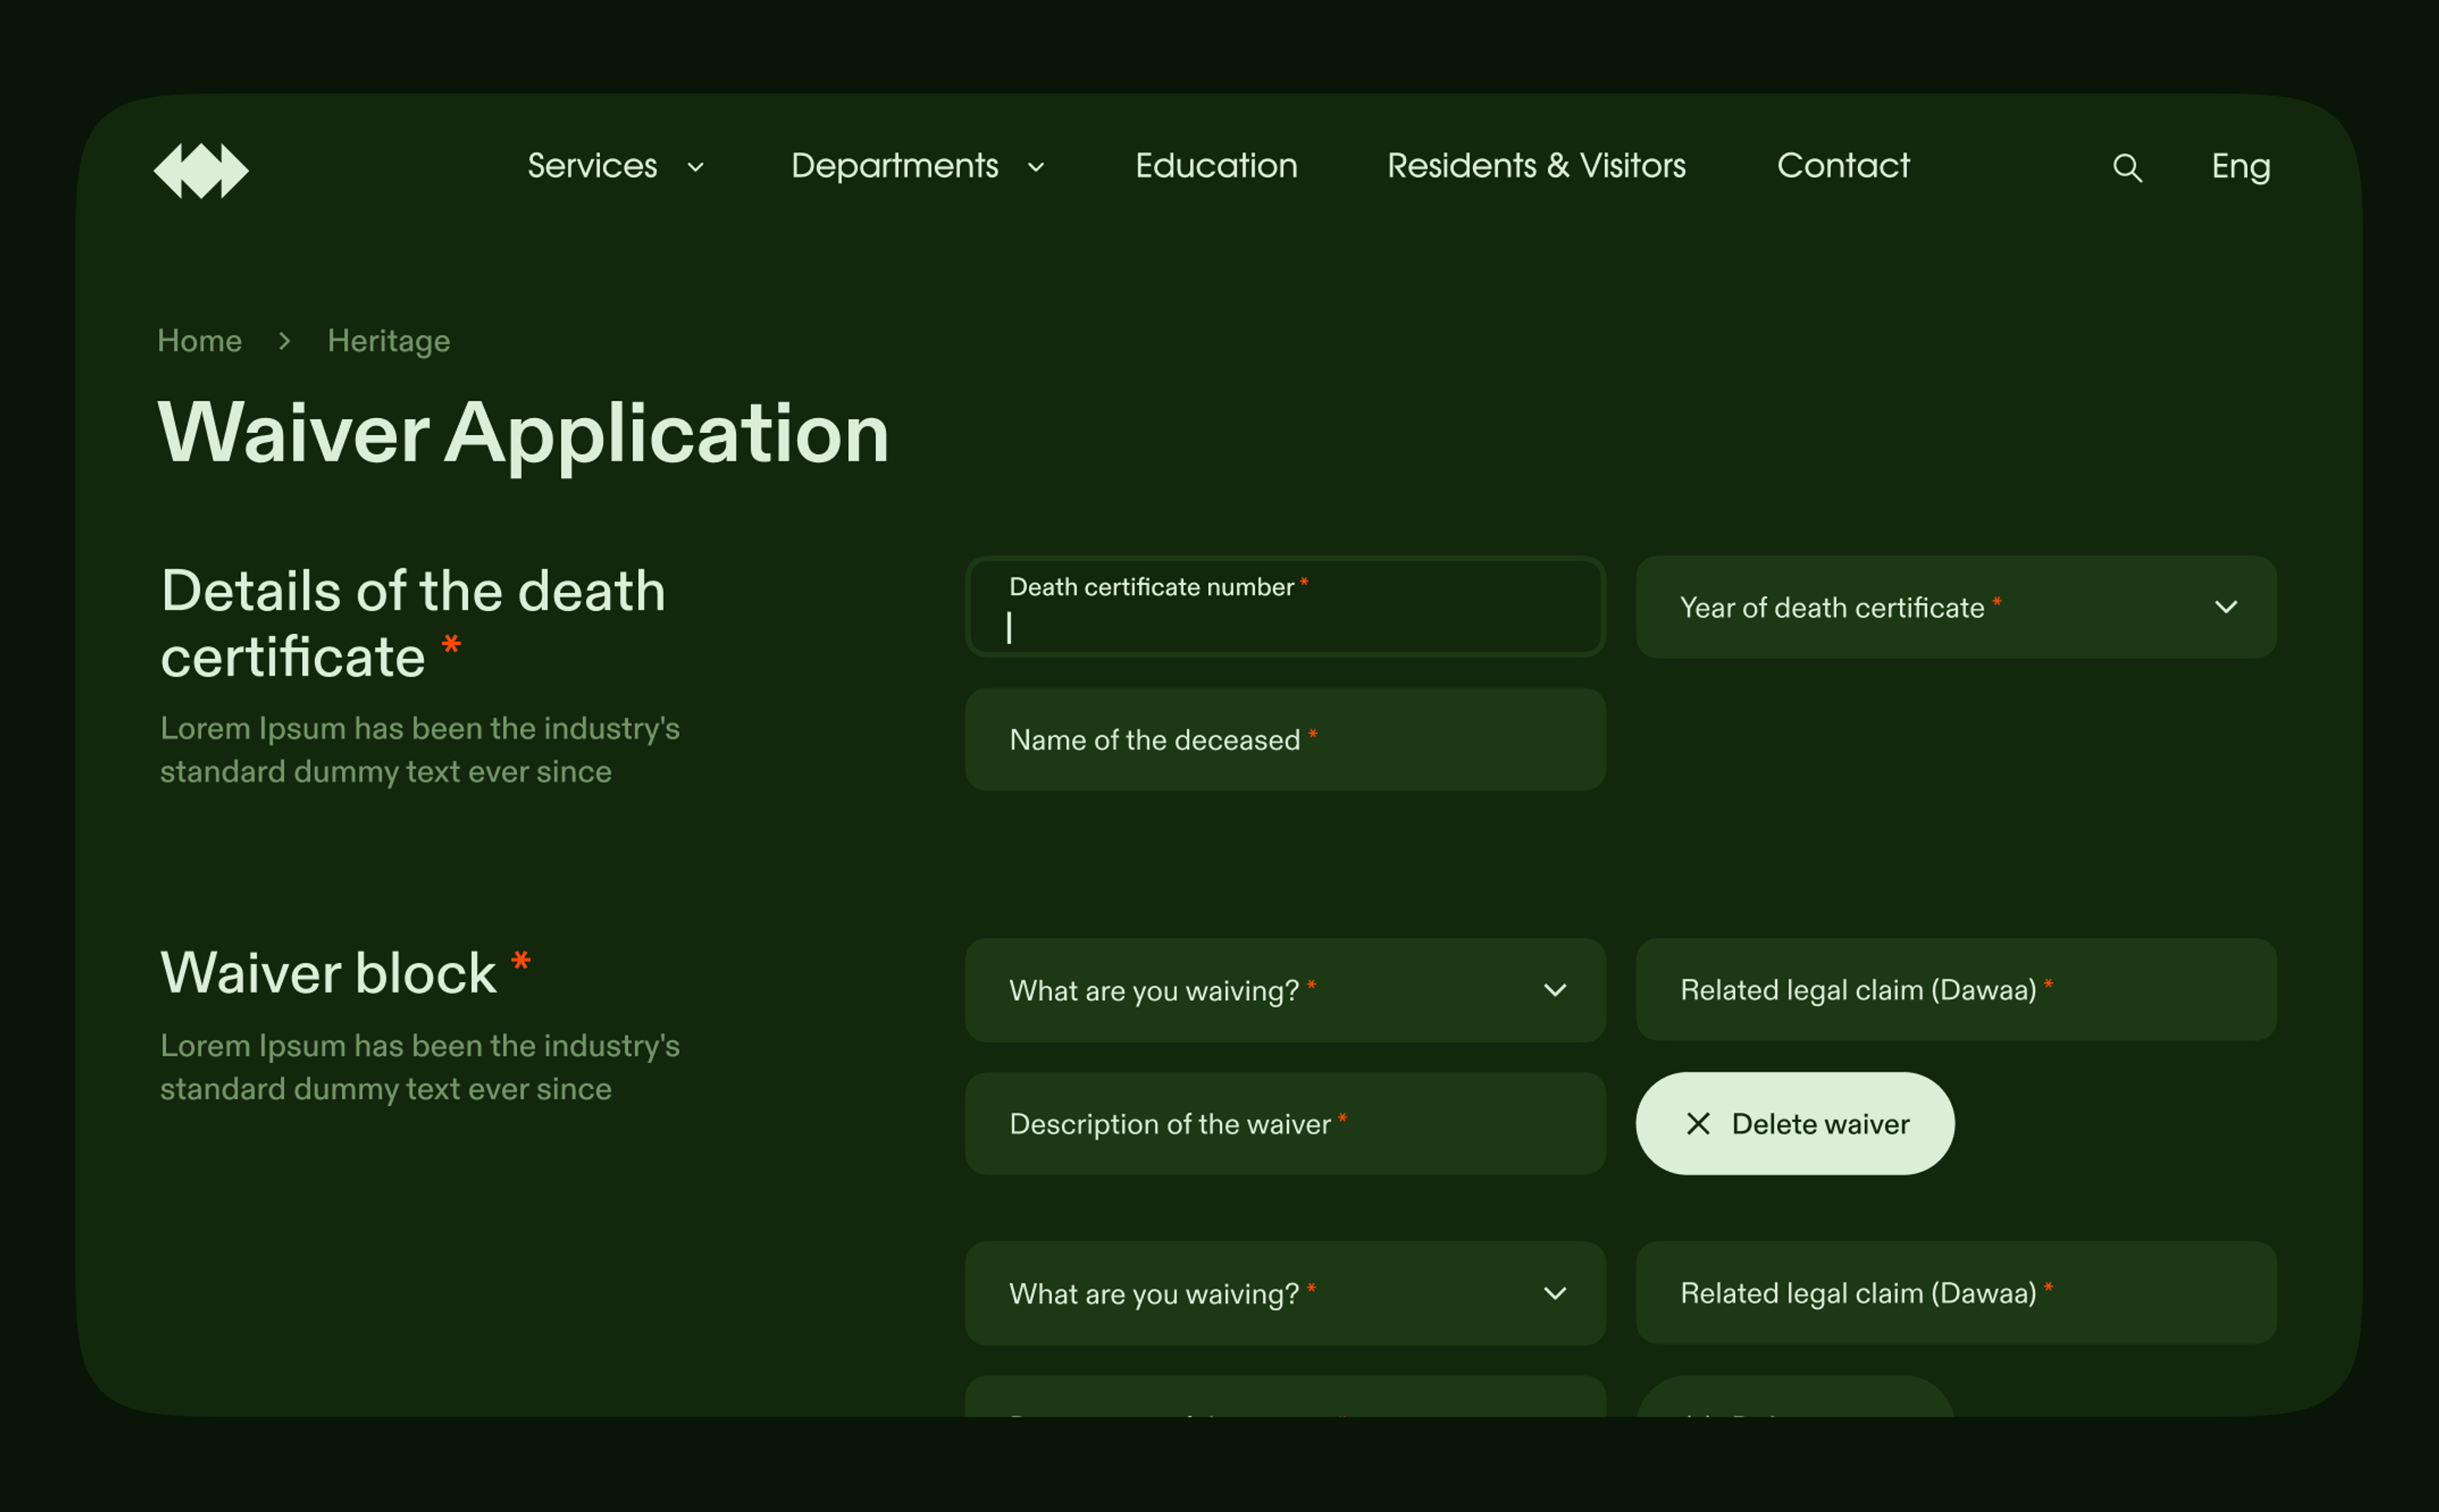Click the second Related legal claim (Dawaa) field
2439x1512 pixels.
(1955, 1292)
